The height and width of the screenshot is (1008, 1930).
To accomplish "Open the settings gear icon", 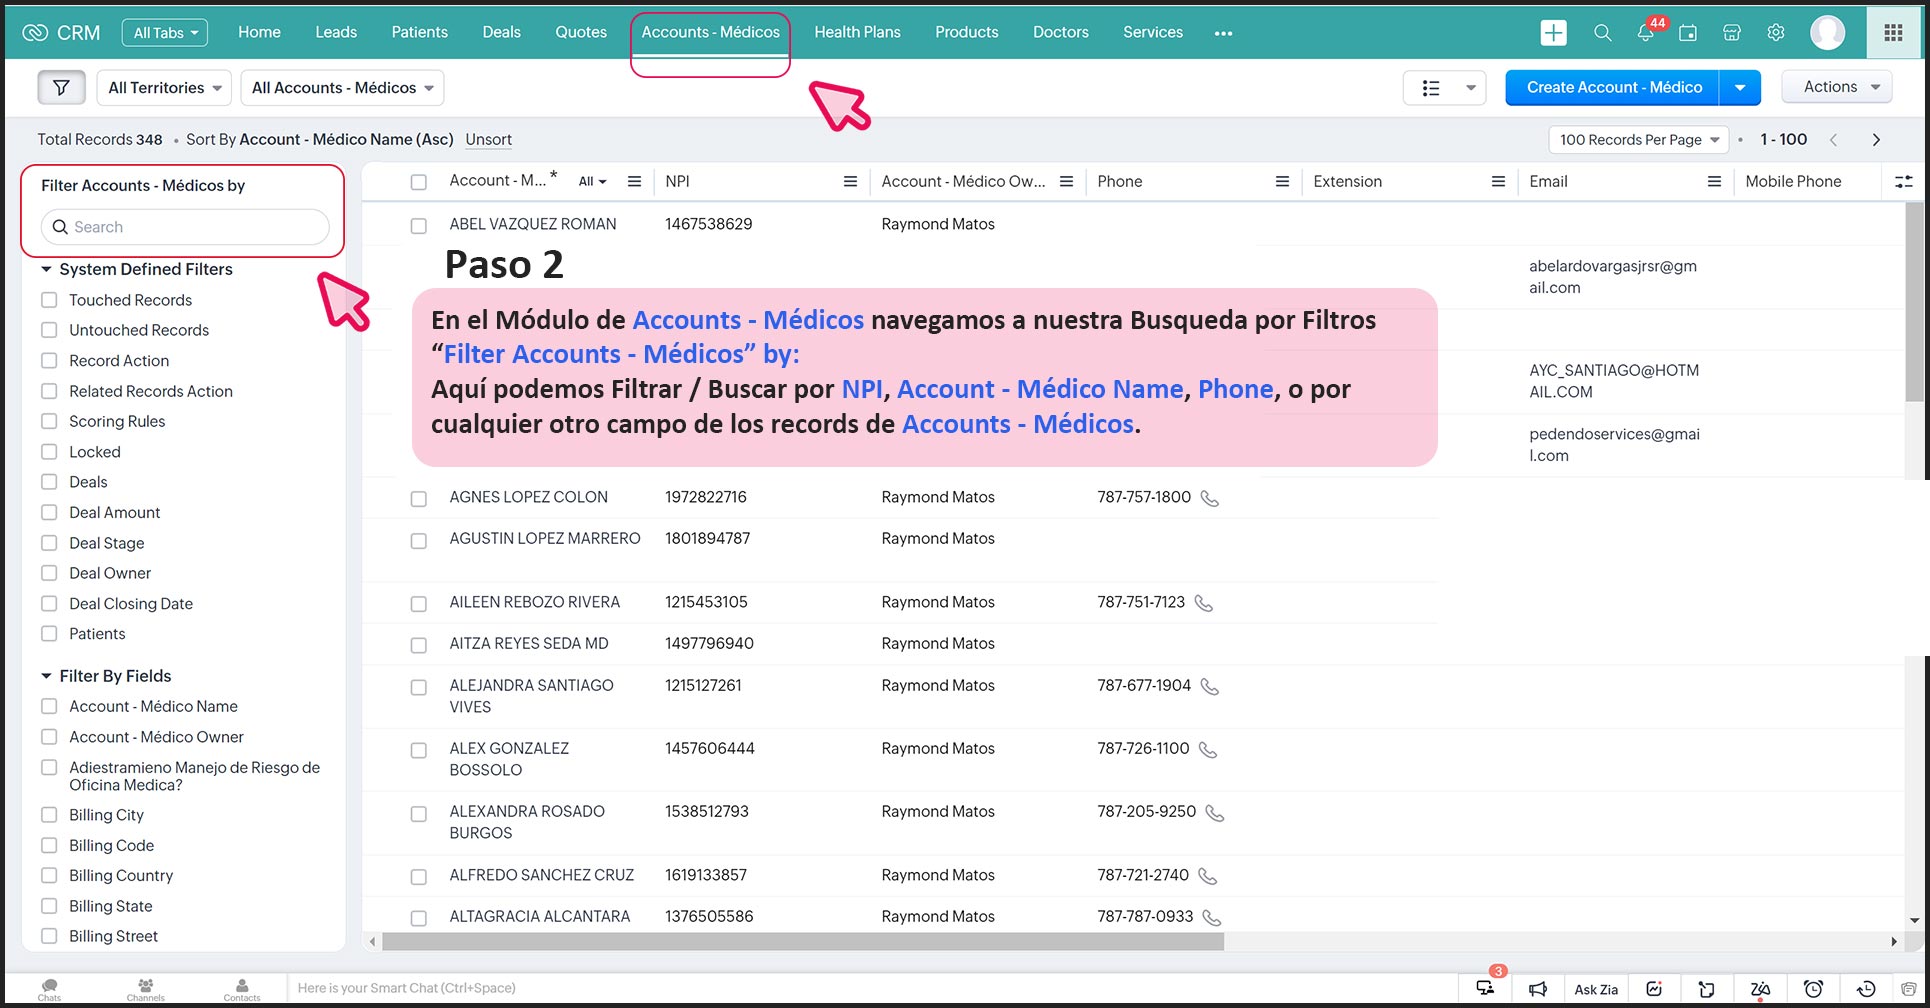I will (1776, 33).
